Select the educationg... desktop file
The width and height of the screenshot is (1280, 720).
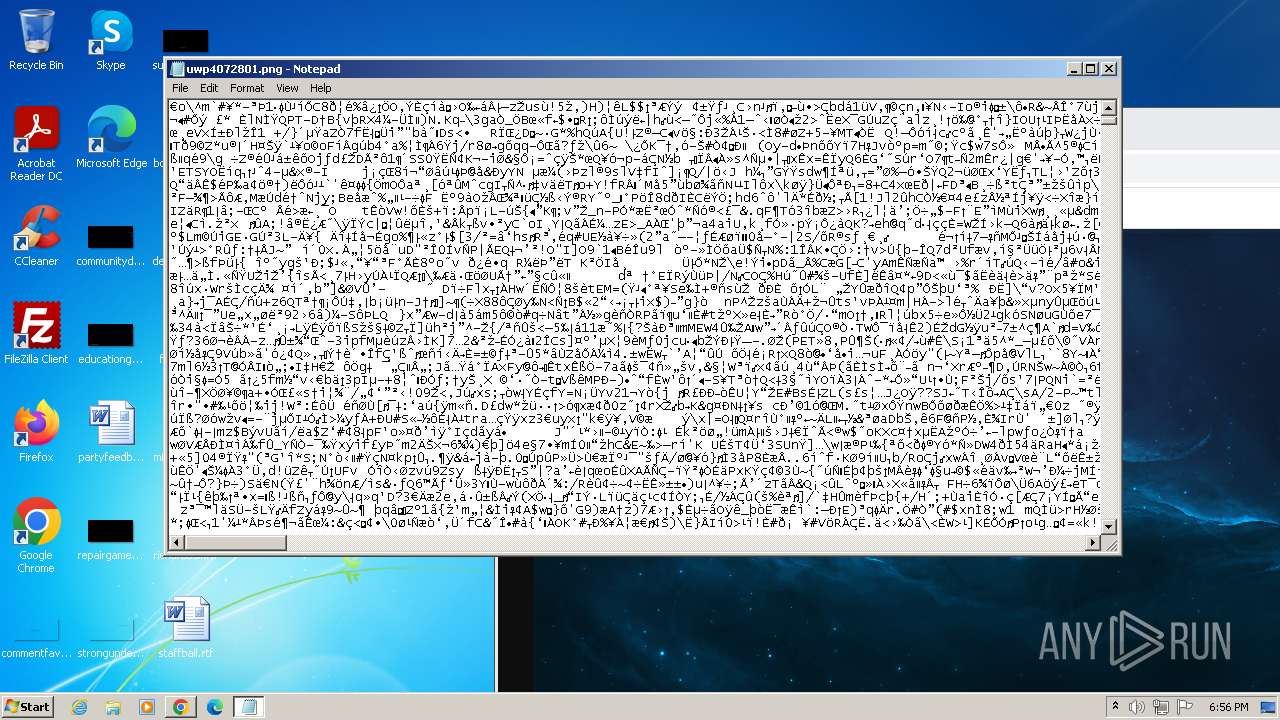[x=111, y=345]
